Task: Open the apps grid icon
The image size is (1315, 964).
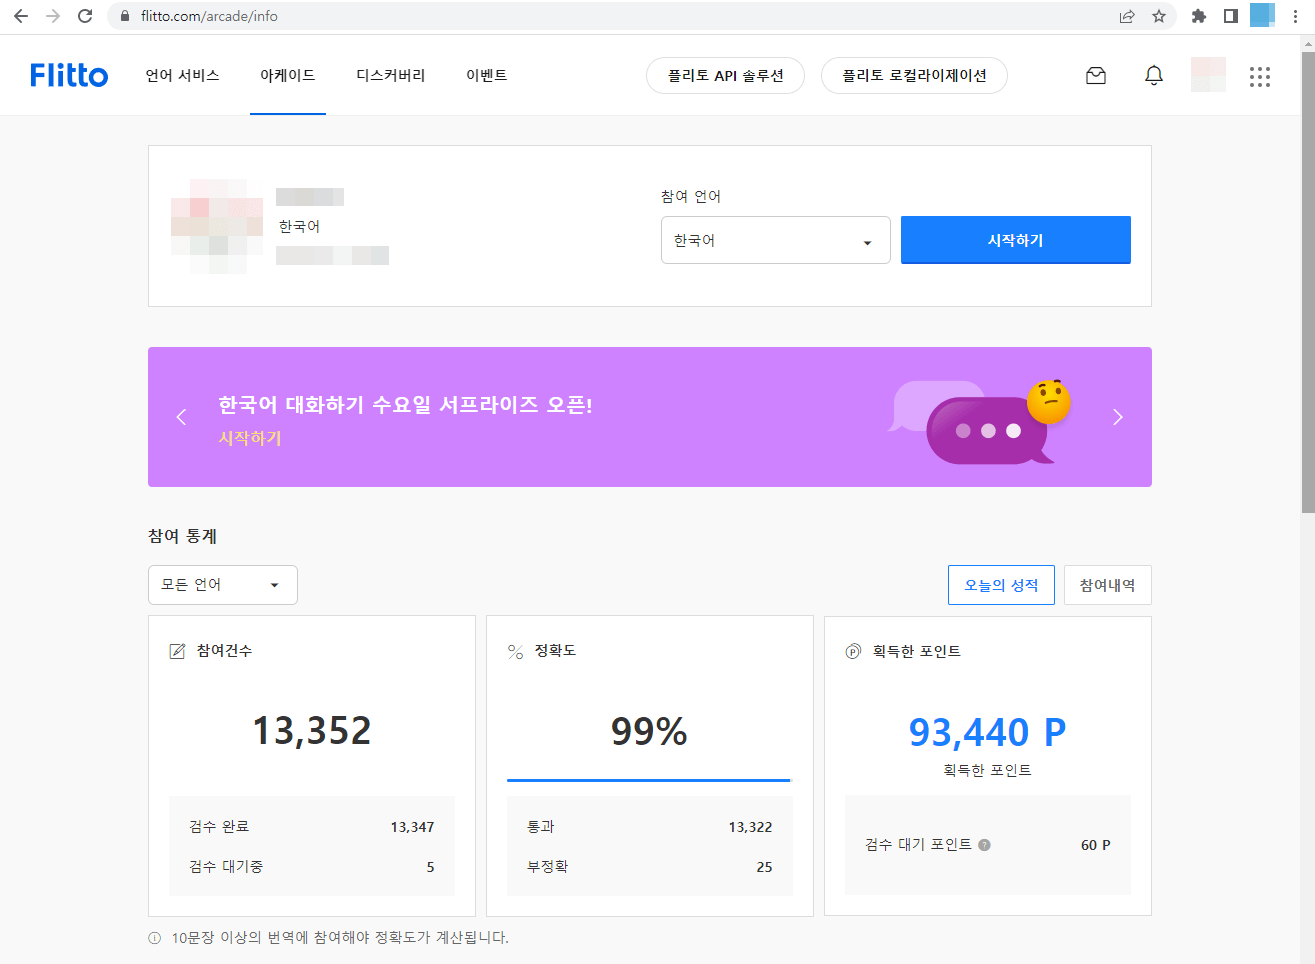Action: 1259,76
